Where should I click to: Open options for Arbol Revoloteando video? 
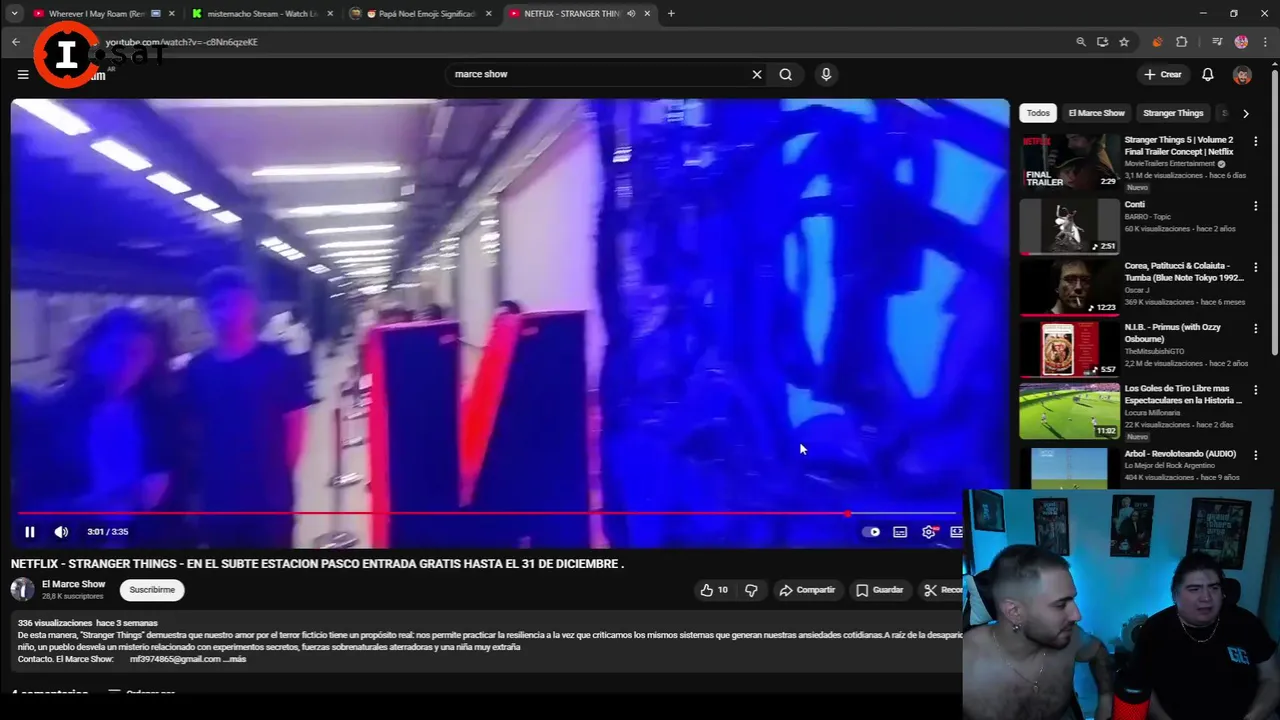(1256, 455)
